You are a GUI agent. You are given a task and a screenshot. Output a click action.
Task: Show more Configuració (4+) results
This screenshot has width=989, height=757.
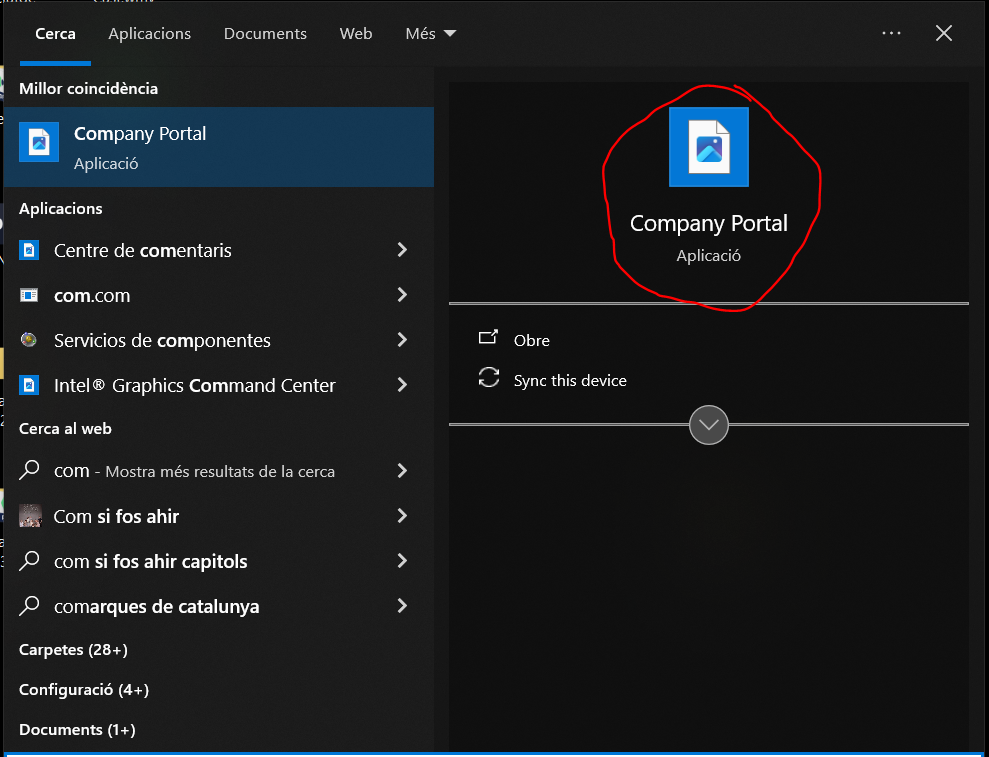84,690
